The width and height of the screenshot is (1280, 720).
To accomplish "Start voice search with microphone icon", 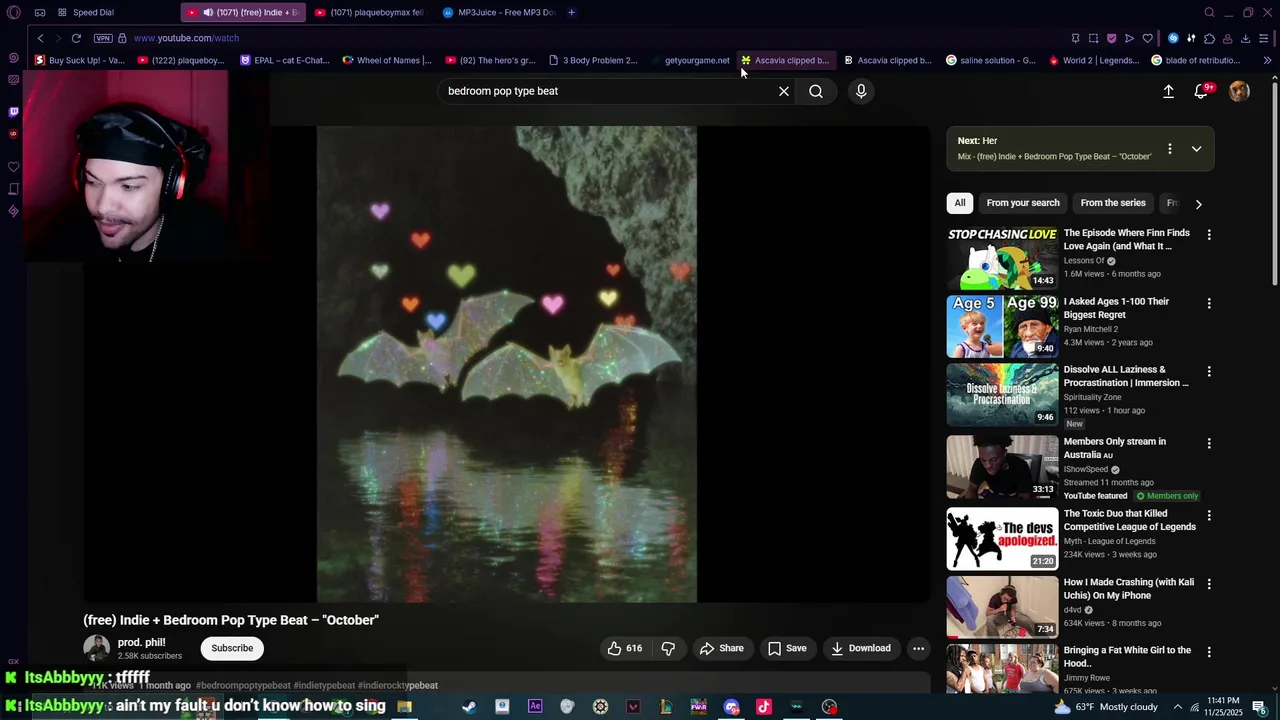I will pos(861,91).
